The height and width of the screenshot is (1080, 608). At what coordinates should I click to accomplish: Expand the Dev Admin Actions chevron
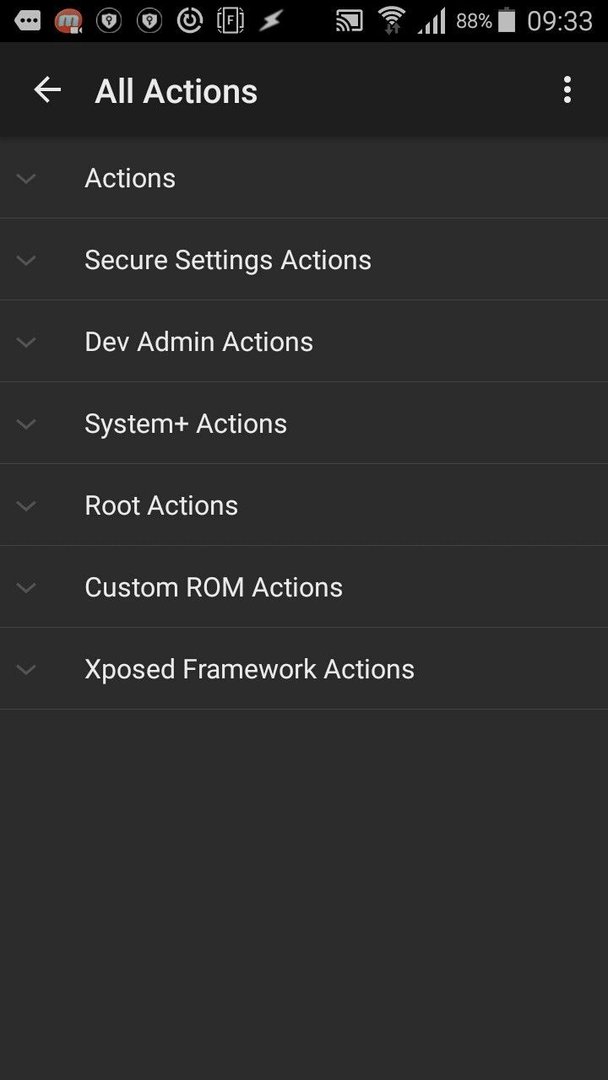coord(26,342)
